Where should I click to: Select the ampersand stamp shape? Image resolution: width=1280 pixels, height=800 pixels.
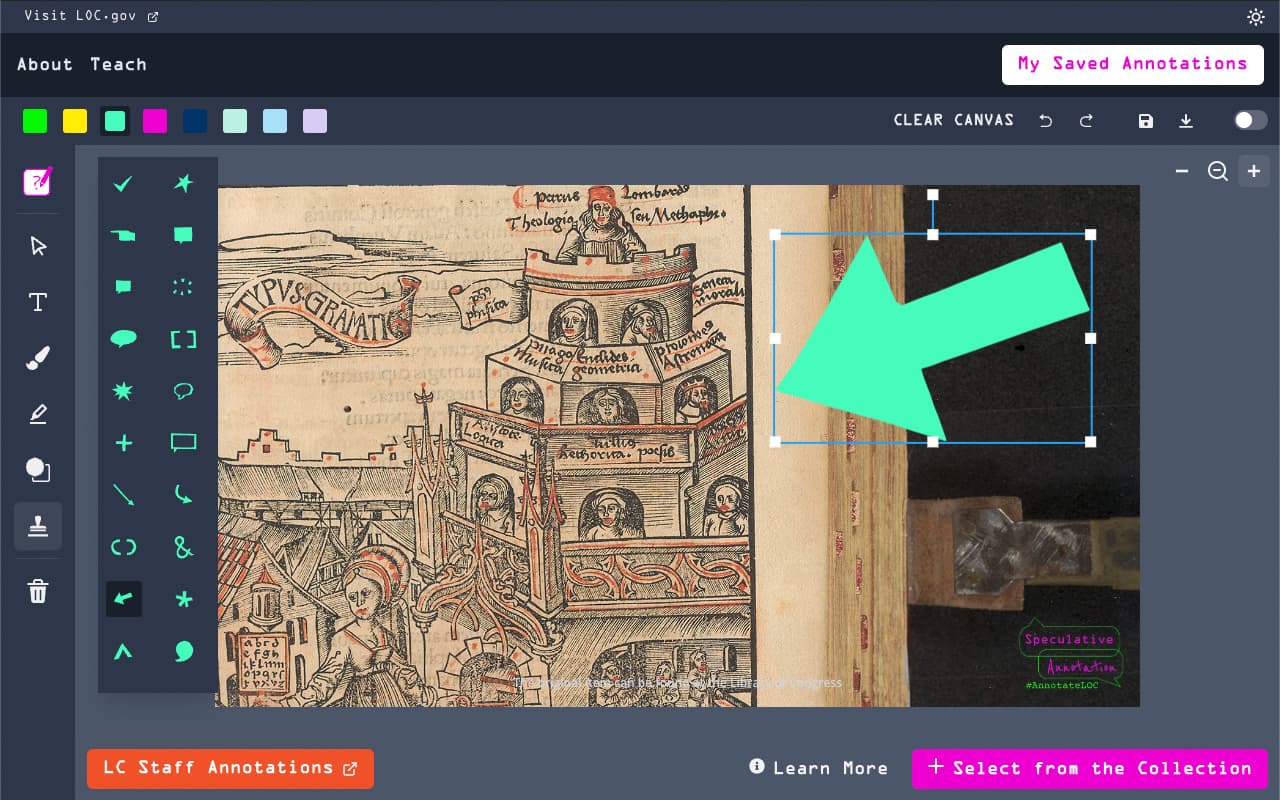[183, 547]
